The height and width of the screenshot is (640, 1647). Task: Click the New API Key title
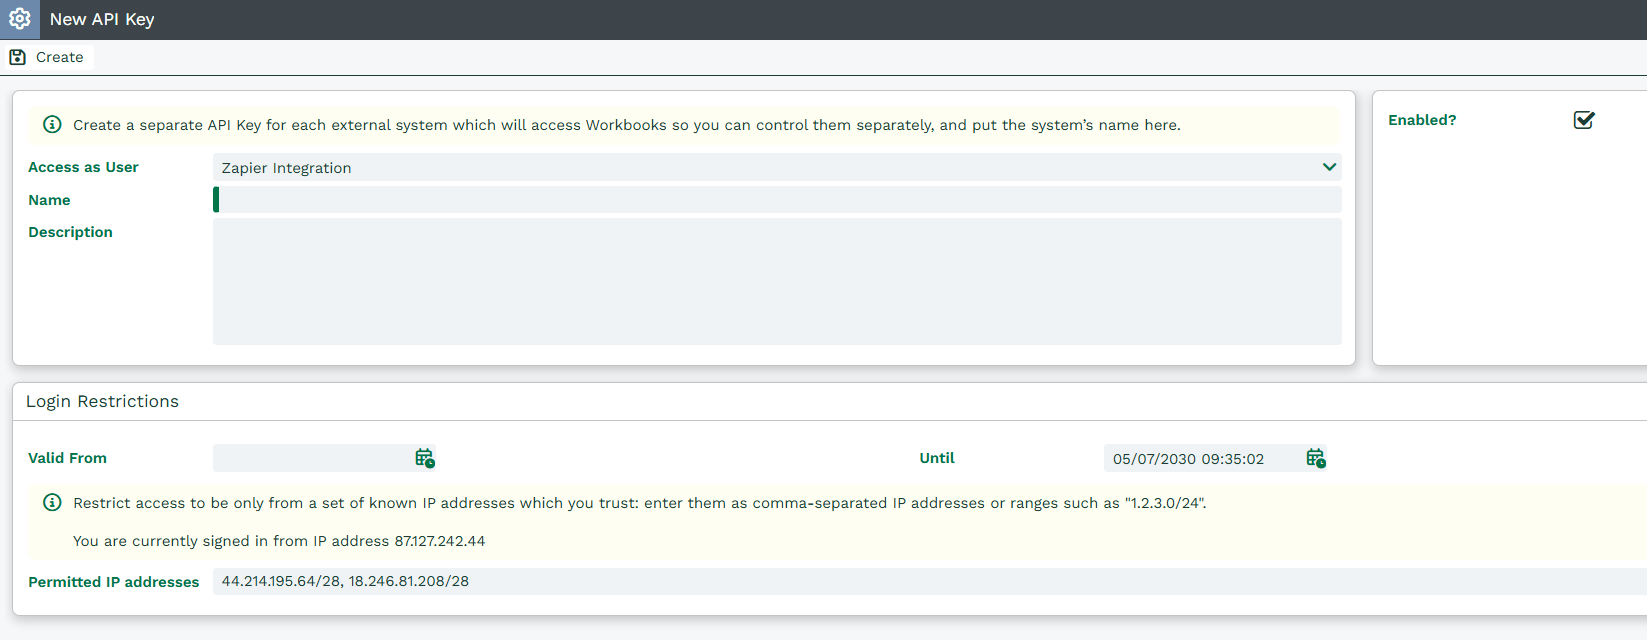[x=102, y=19]
